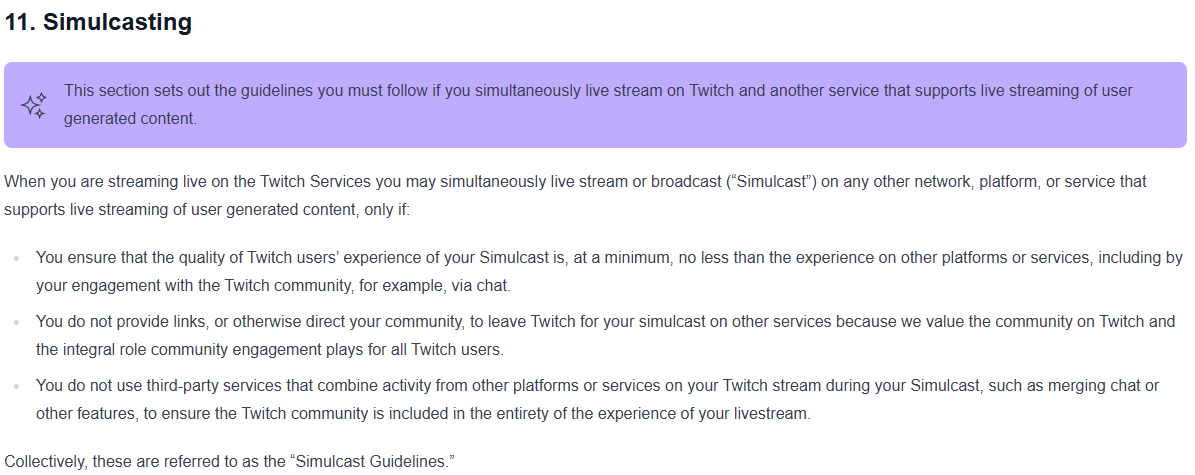The width and height of the screenshot is (1195, 475).
Task: Click the words "generated content." in the purple box
Action: point(131,118)
